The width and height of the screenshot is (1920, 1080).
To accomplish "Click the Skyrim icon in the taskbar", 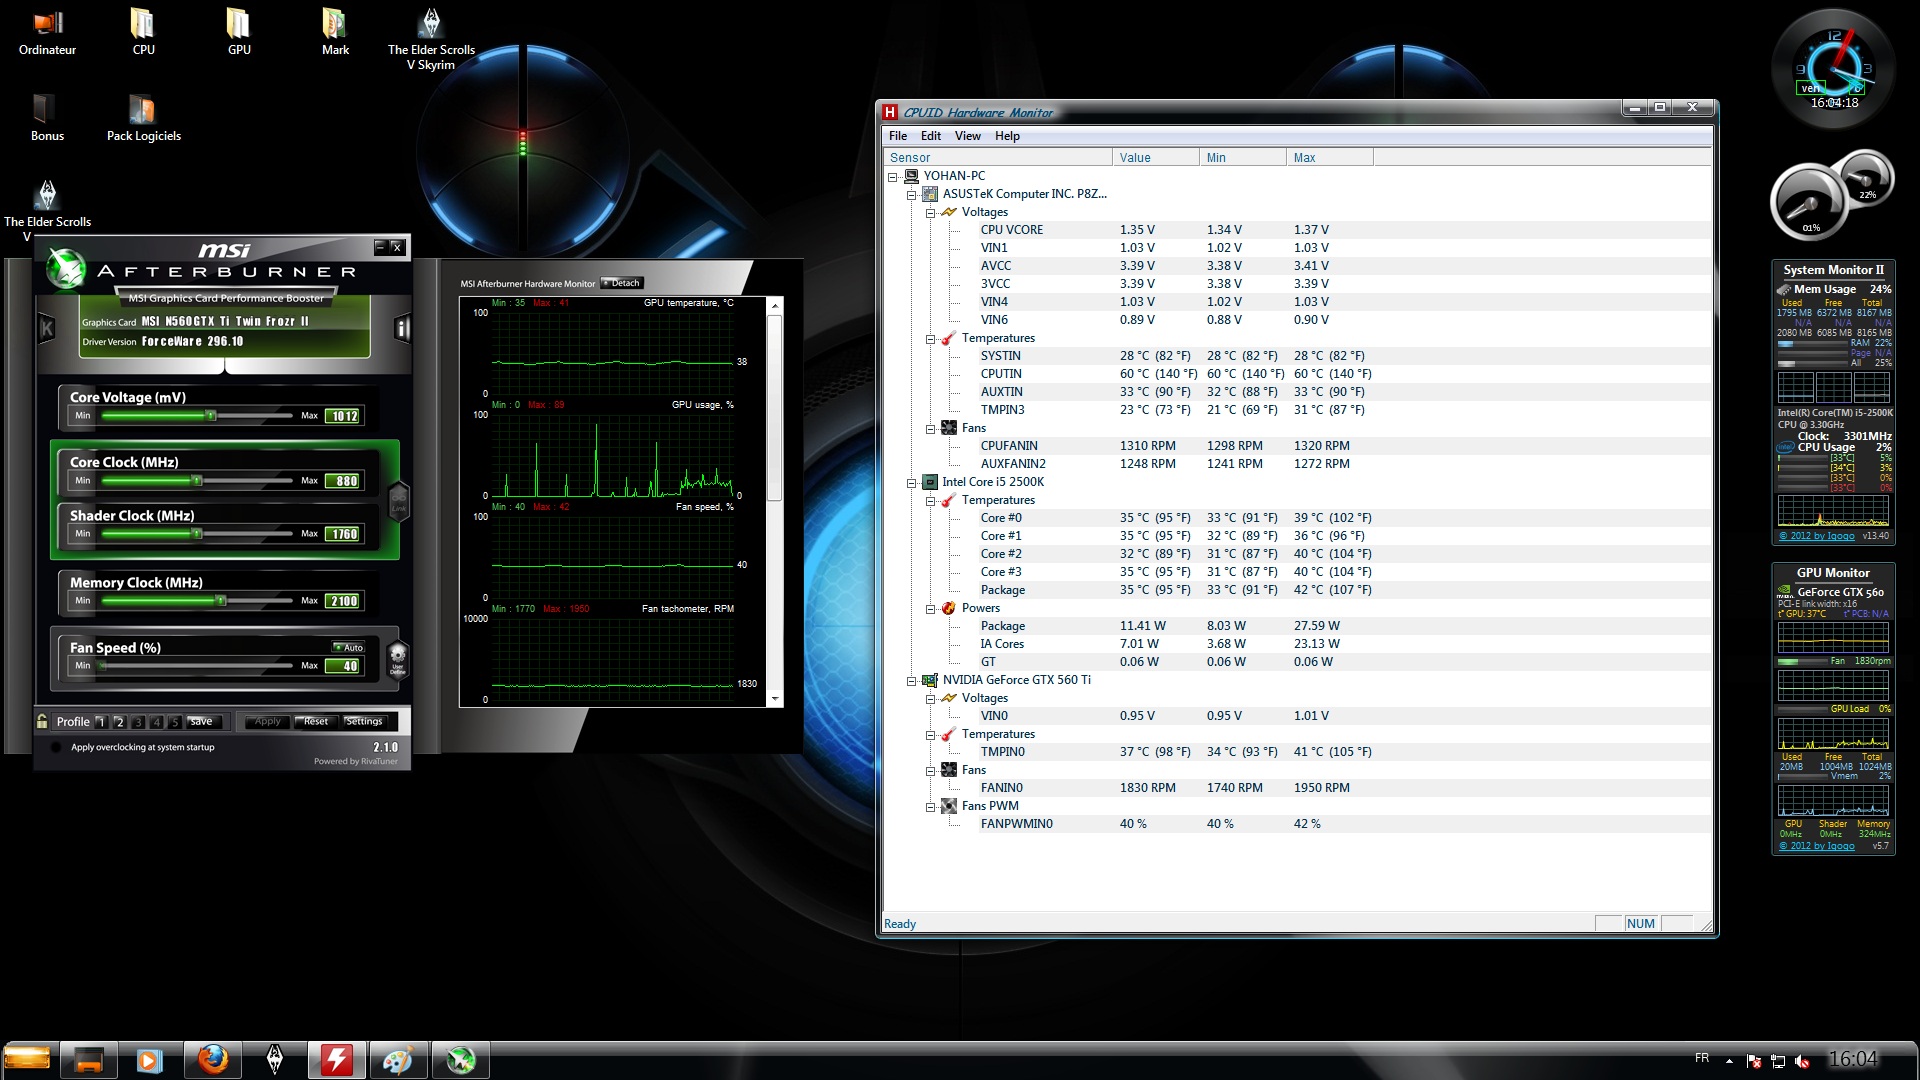I will [x=274, y=1060].
